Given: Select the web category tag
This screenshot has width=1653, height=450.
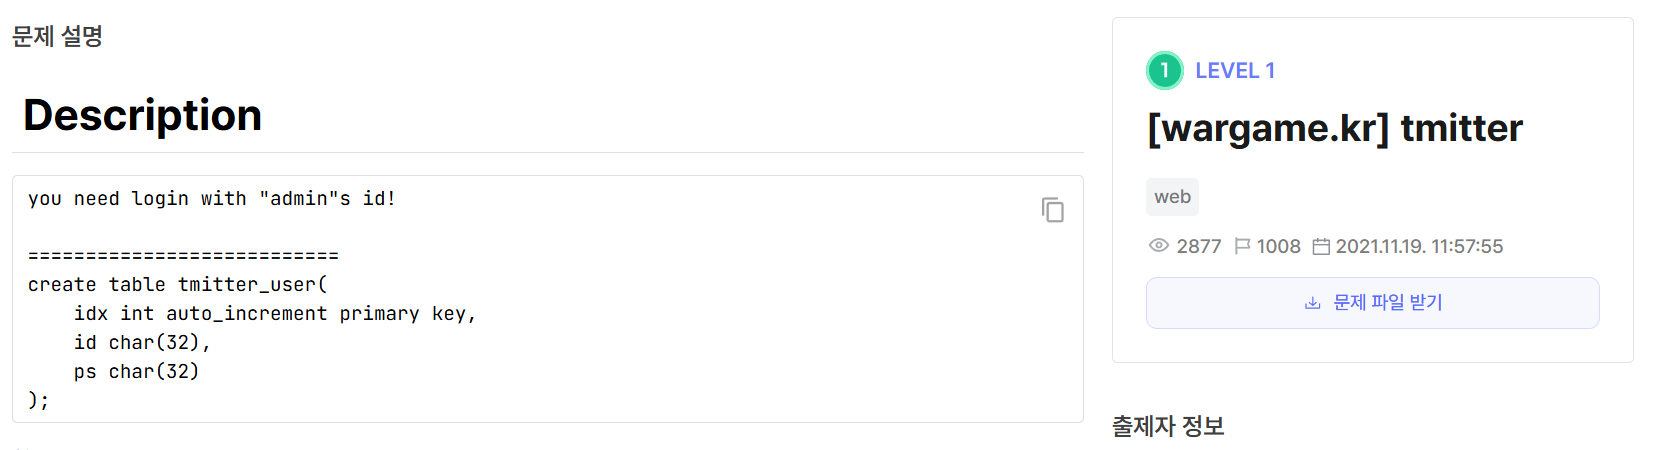Looking at the screenshot, I should 1172,197.
